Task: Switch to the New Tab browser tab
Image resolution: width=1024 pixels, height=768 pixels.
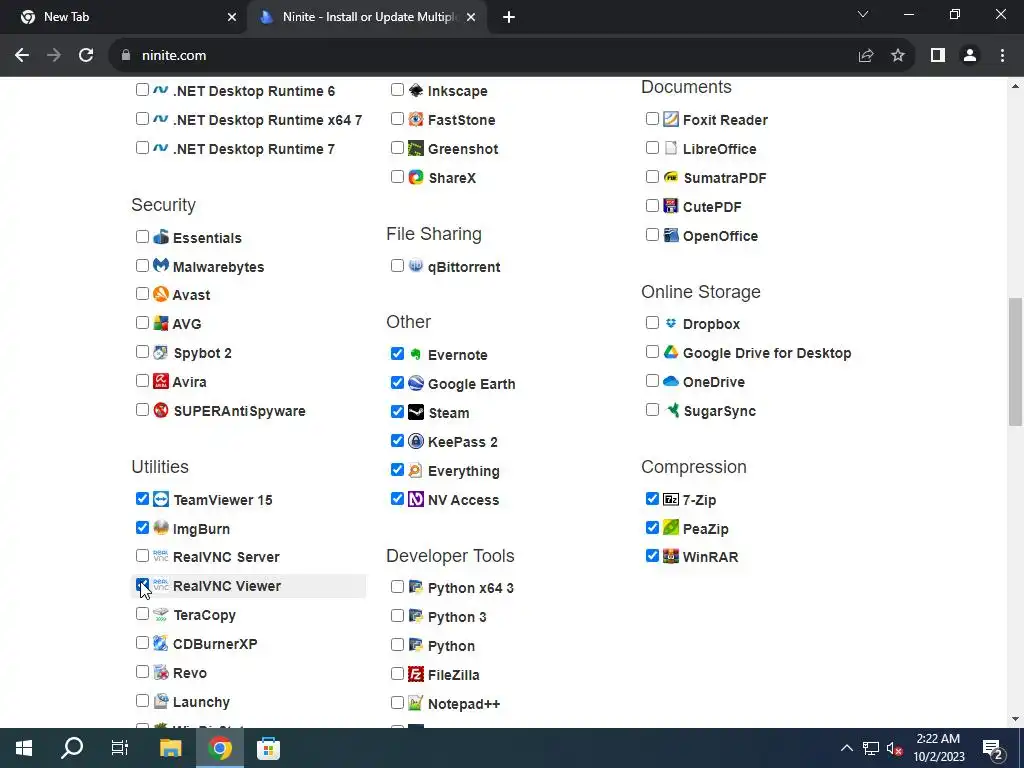Action: 124,17
